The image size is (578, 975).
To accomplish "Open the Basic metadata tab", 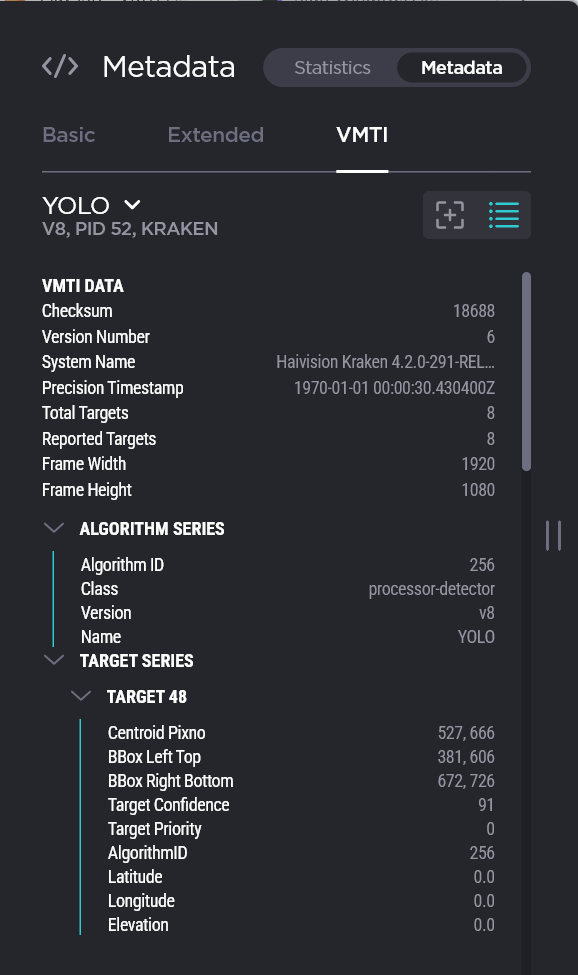I will (68, 135).
